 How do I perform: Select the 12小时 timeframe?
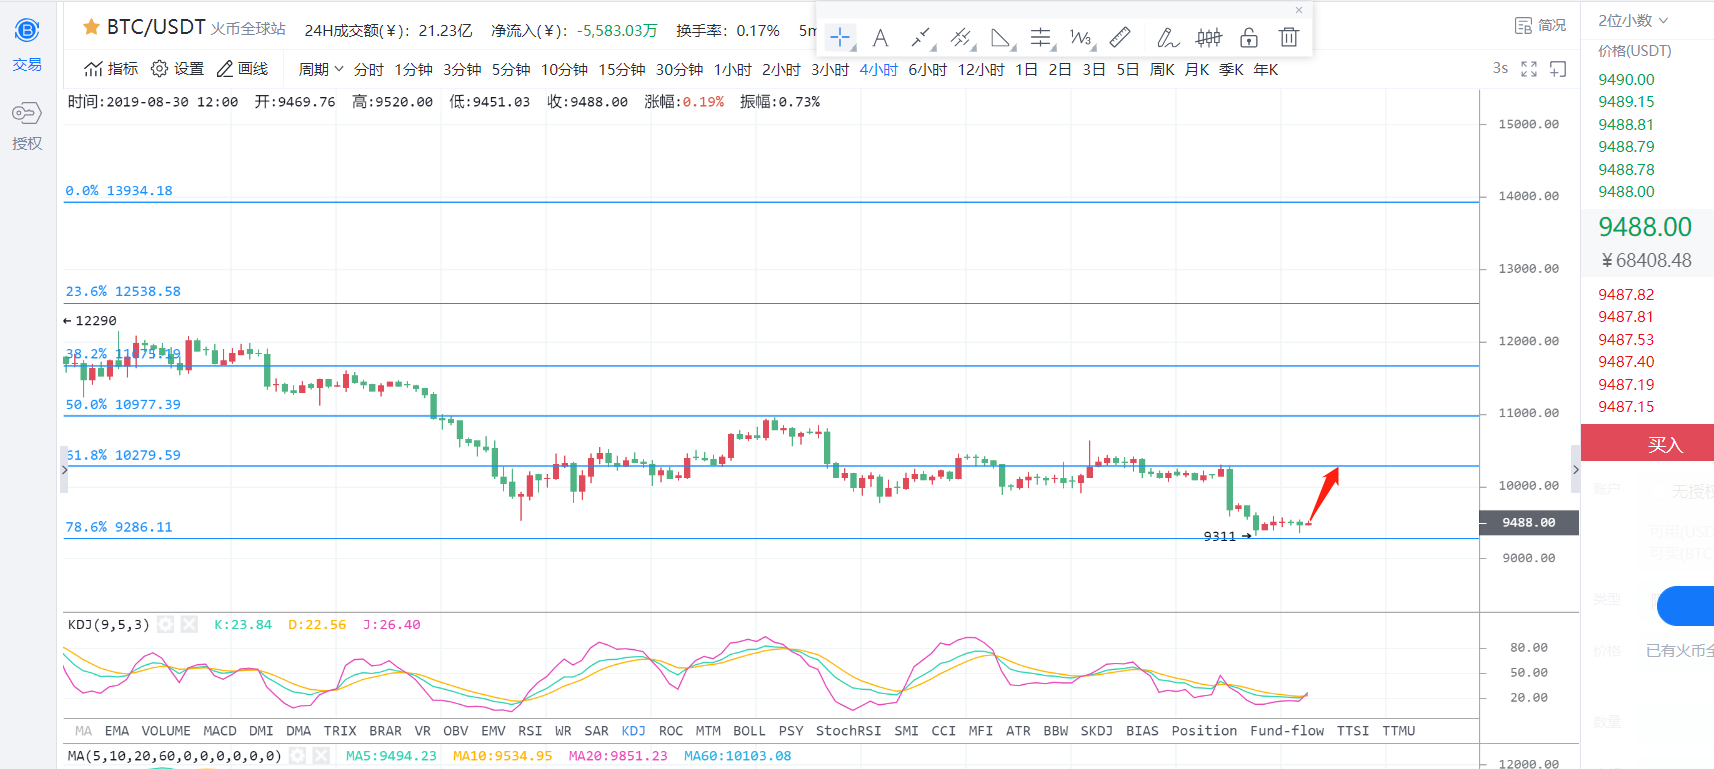click(x=981, y=69)
